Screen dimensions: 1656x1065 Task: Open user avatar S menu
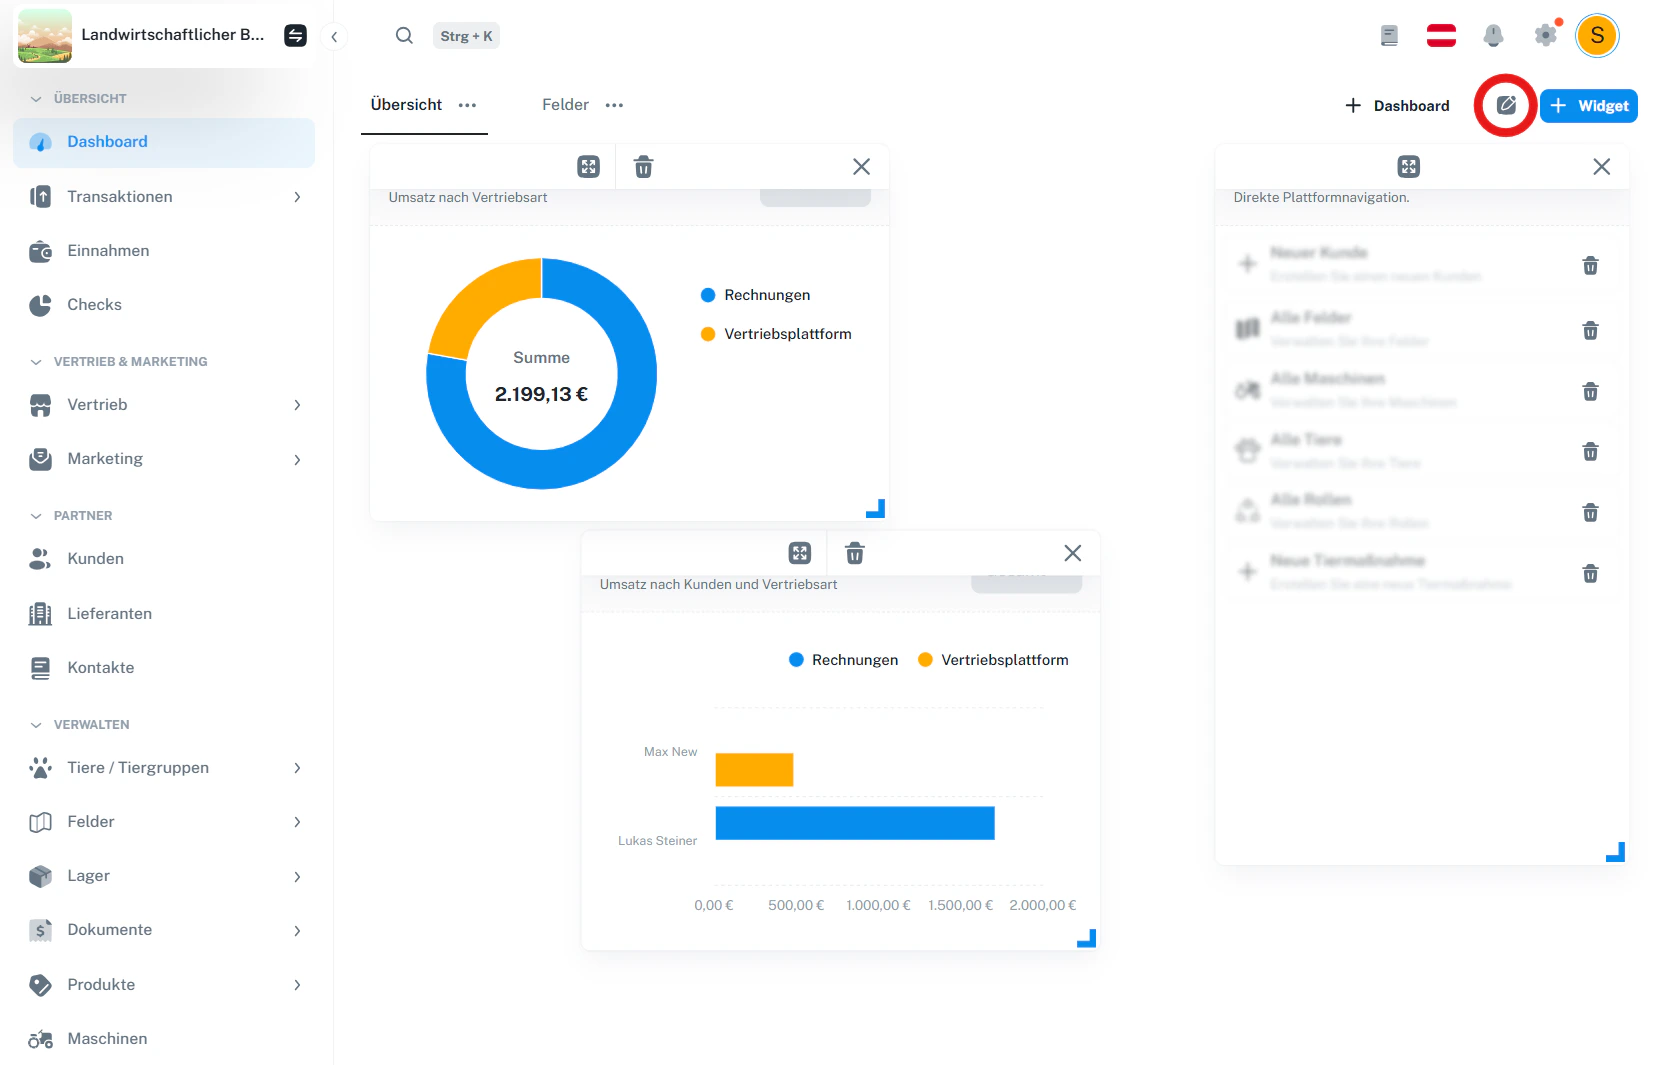click(x=1597, y=36)
